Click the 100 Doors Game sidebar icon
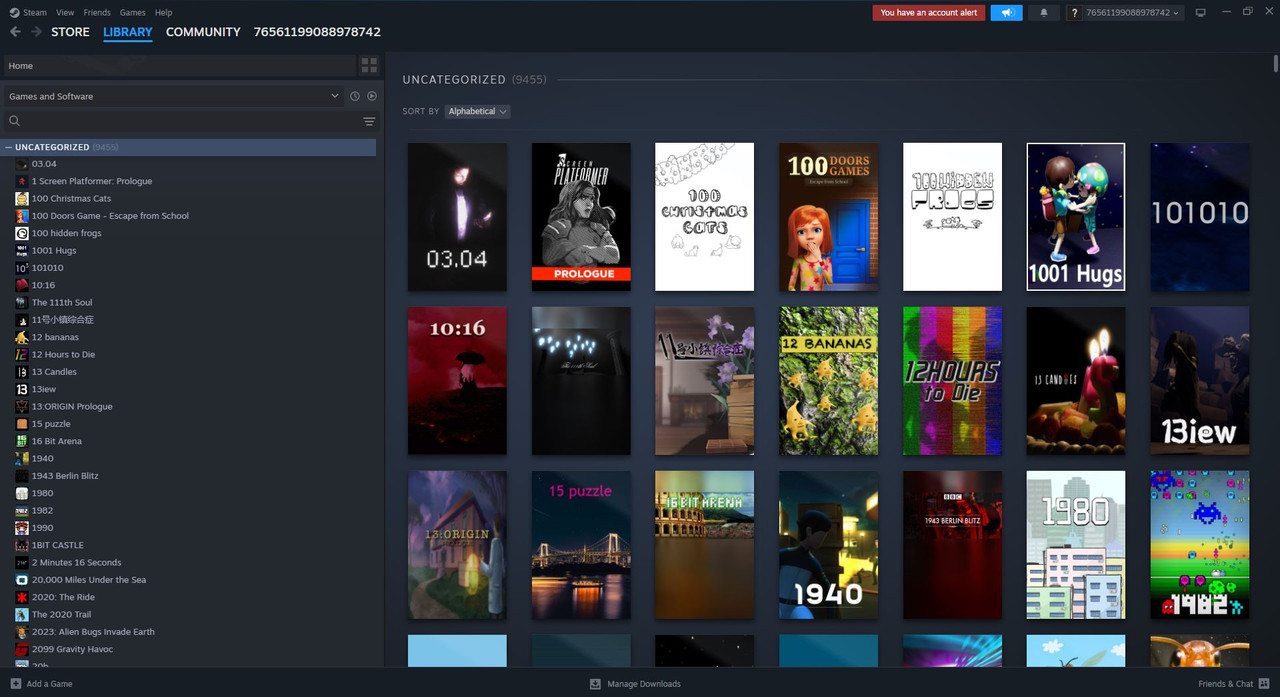 coord(22,216)
